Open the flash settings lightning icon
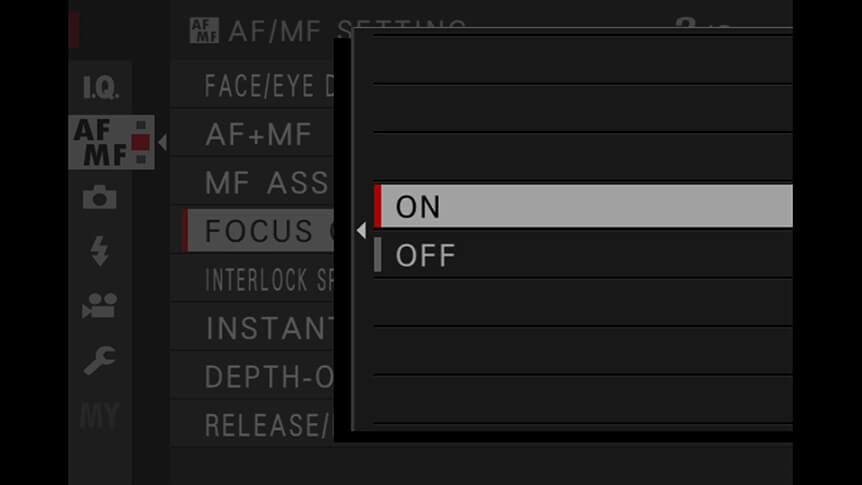 point(100,251)
